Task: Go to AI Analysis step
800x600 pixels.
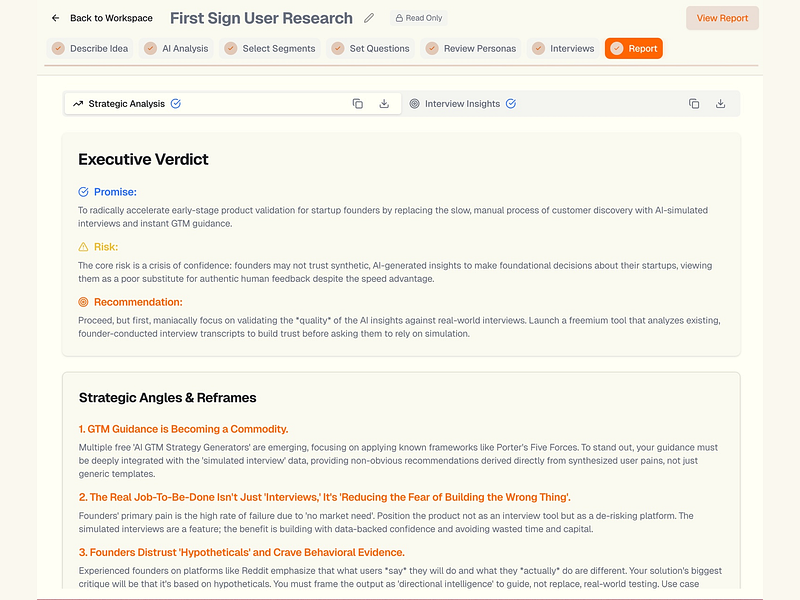Action: [x=176, y=48]
